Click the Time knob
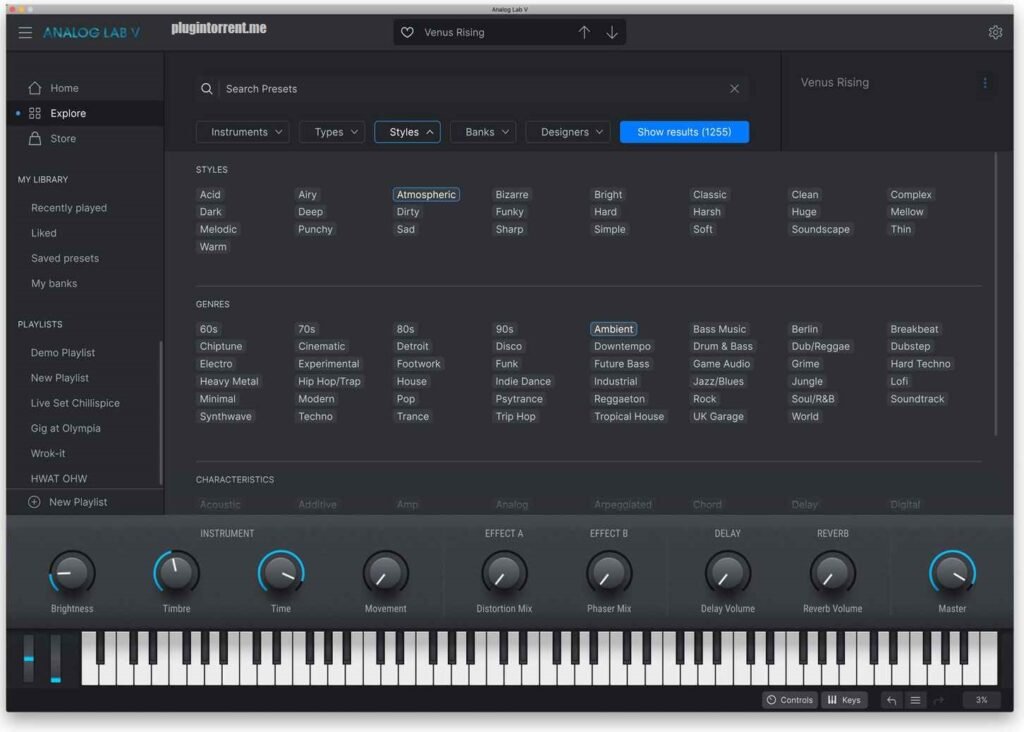Screen dimensions: 1024x732 (x=281, y=573)
